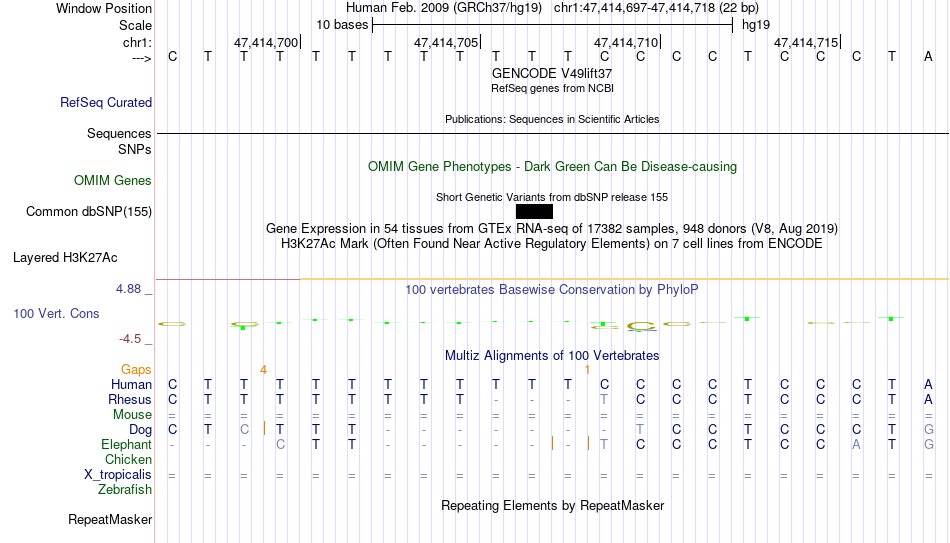Click the Common dbSNP(155) track label
This screenshot has width=950, height=543.
tap(89, 212)
